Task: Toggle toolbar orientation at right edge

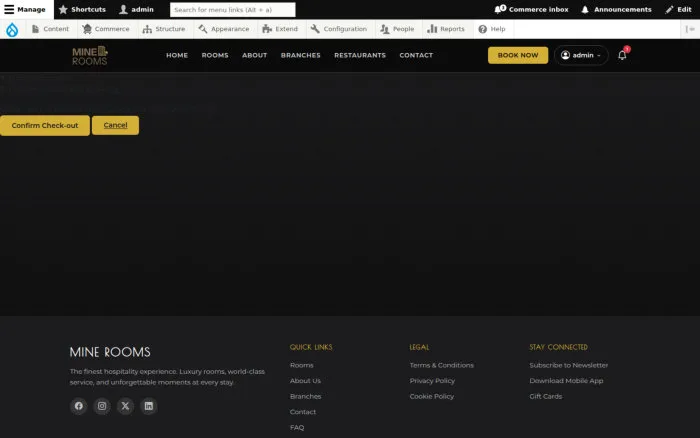Action: pyautogui.click(x=690, y=29)
